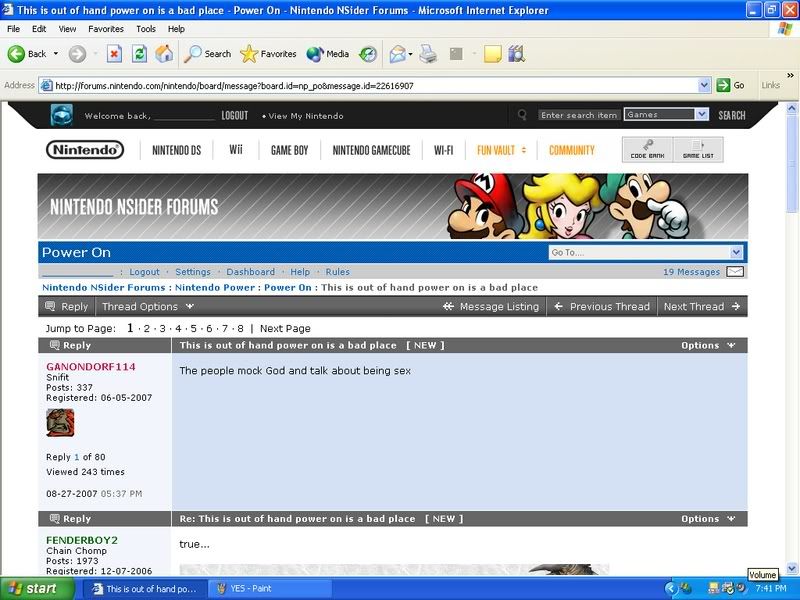Open the Tools menu

pyautogui.click(x=145, y=29)
